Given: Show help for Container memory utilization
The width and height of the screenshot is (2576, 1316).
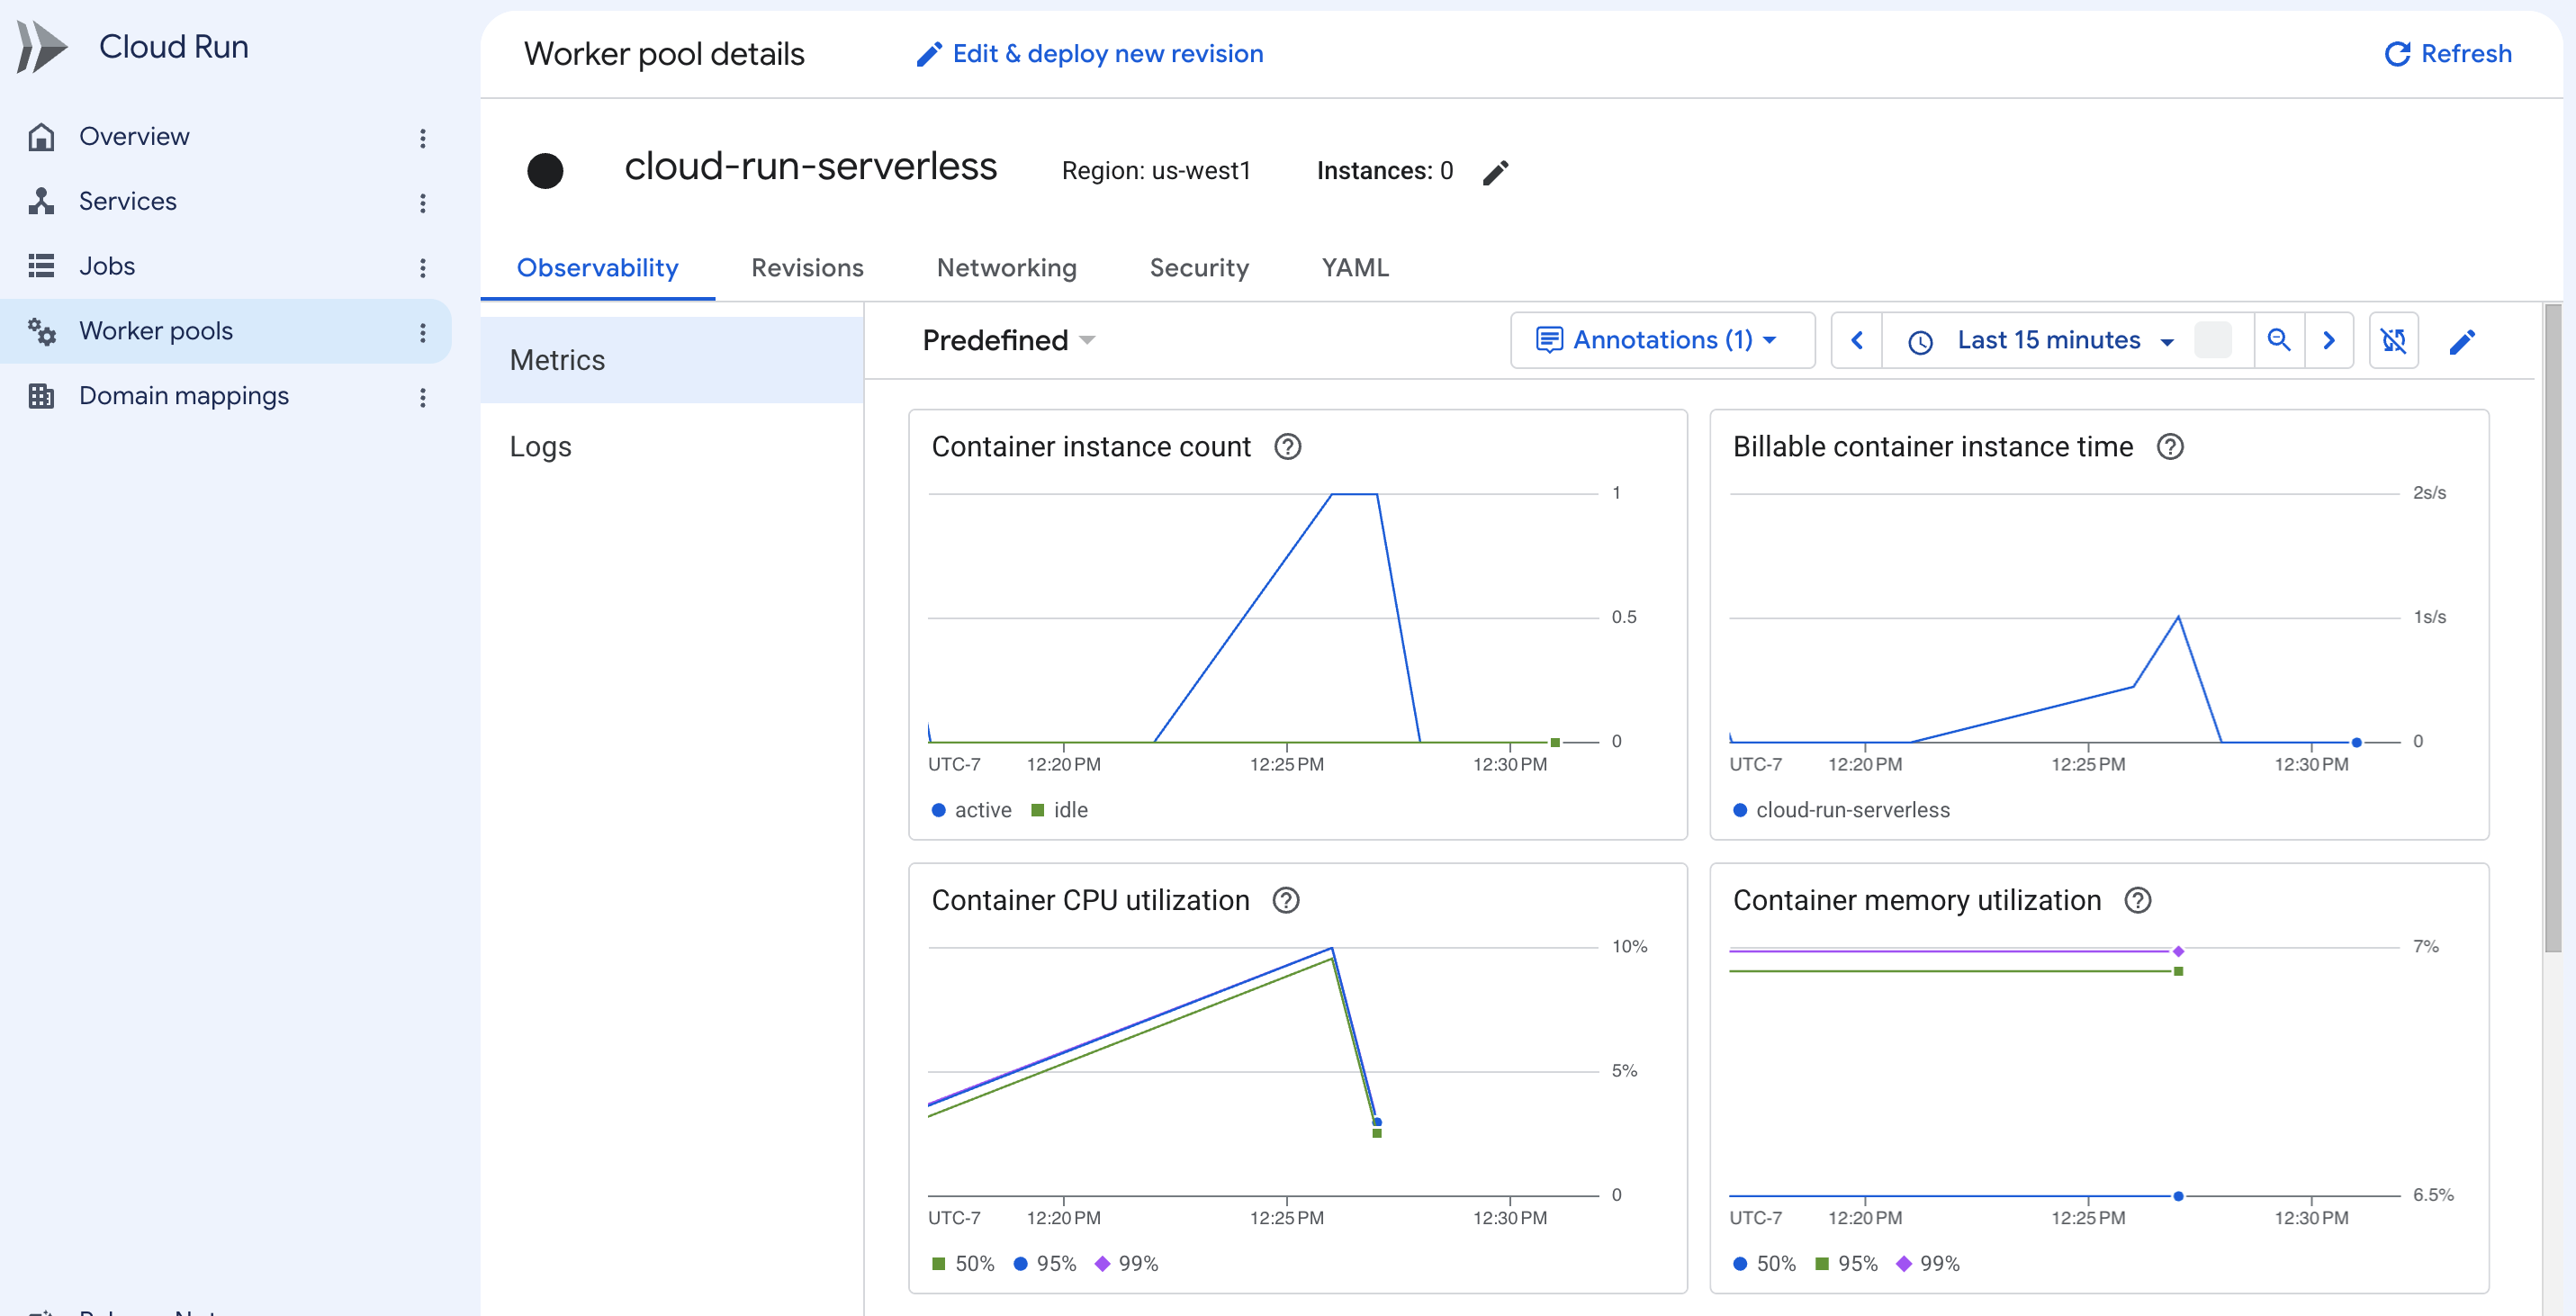Looking at the screenshot, I should point(2138,900).
